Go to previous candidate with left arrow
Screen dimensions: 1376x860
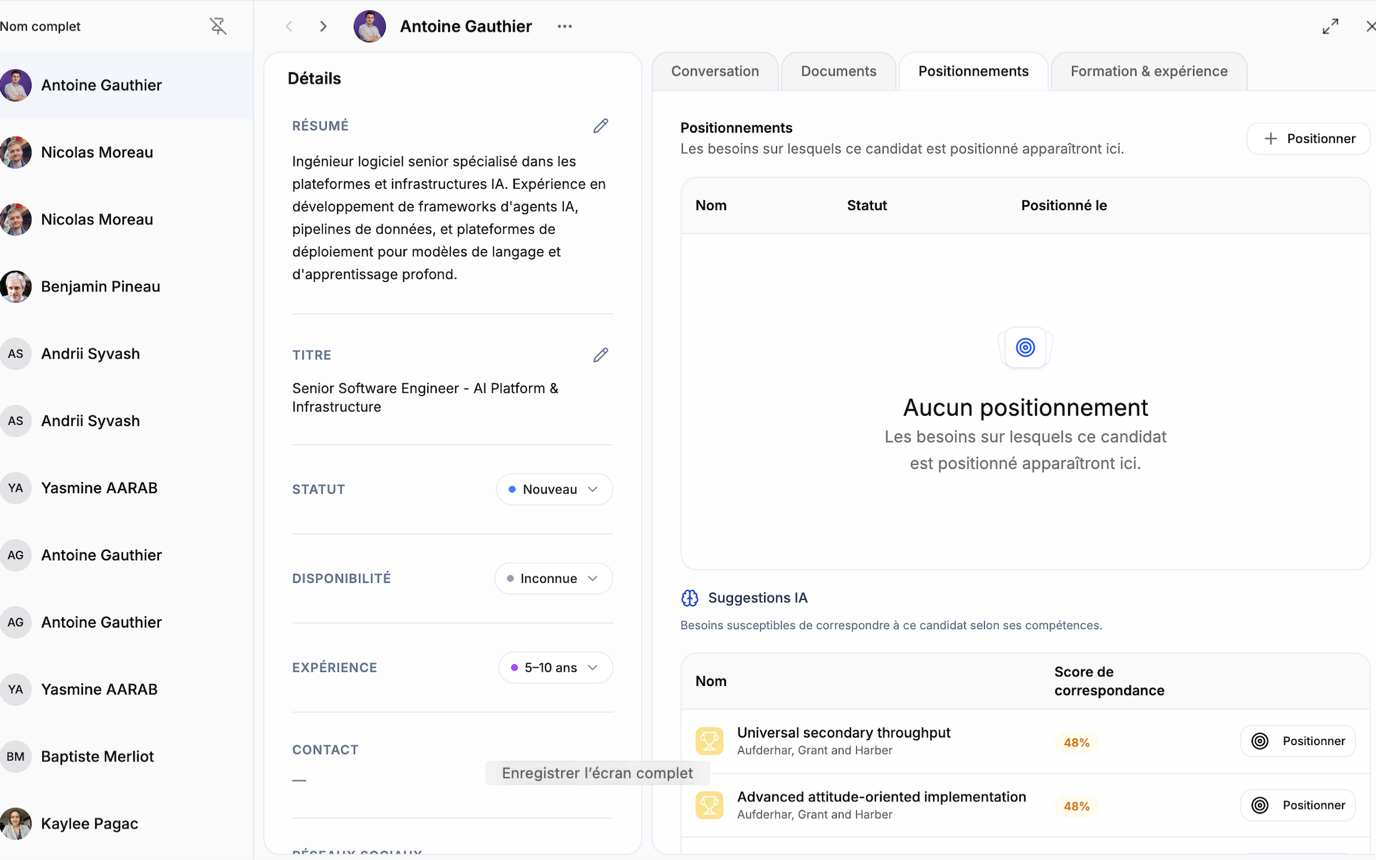289,27
